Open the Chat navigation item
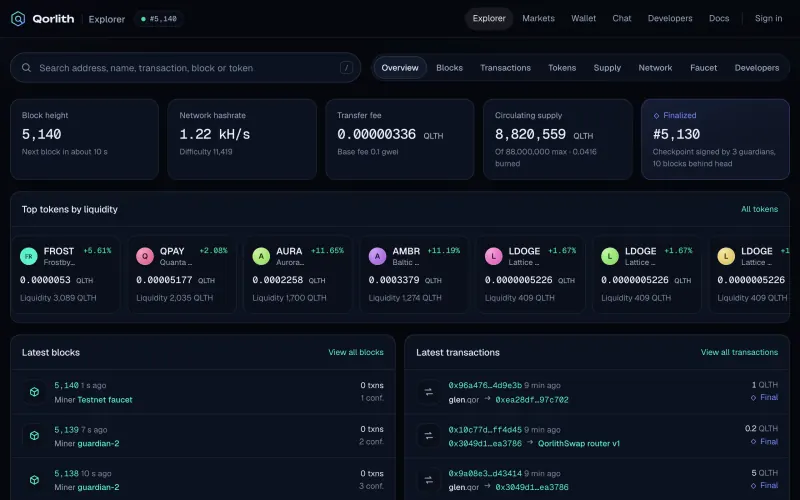800x500 pixels. tap(621, 18)
